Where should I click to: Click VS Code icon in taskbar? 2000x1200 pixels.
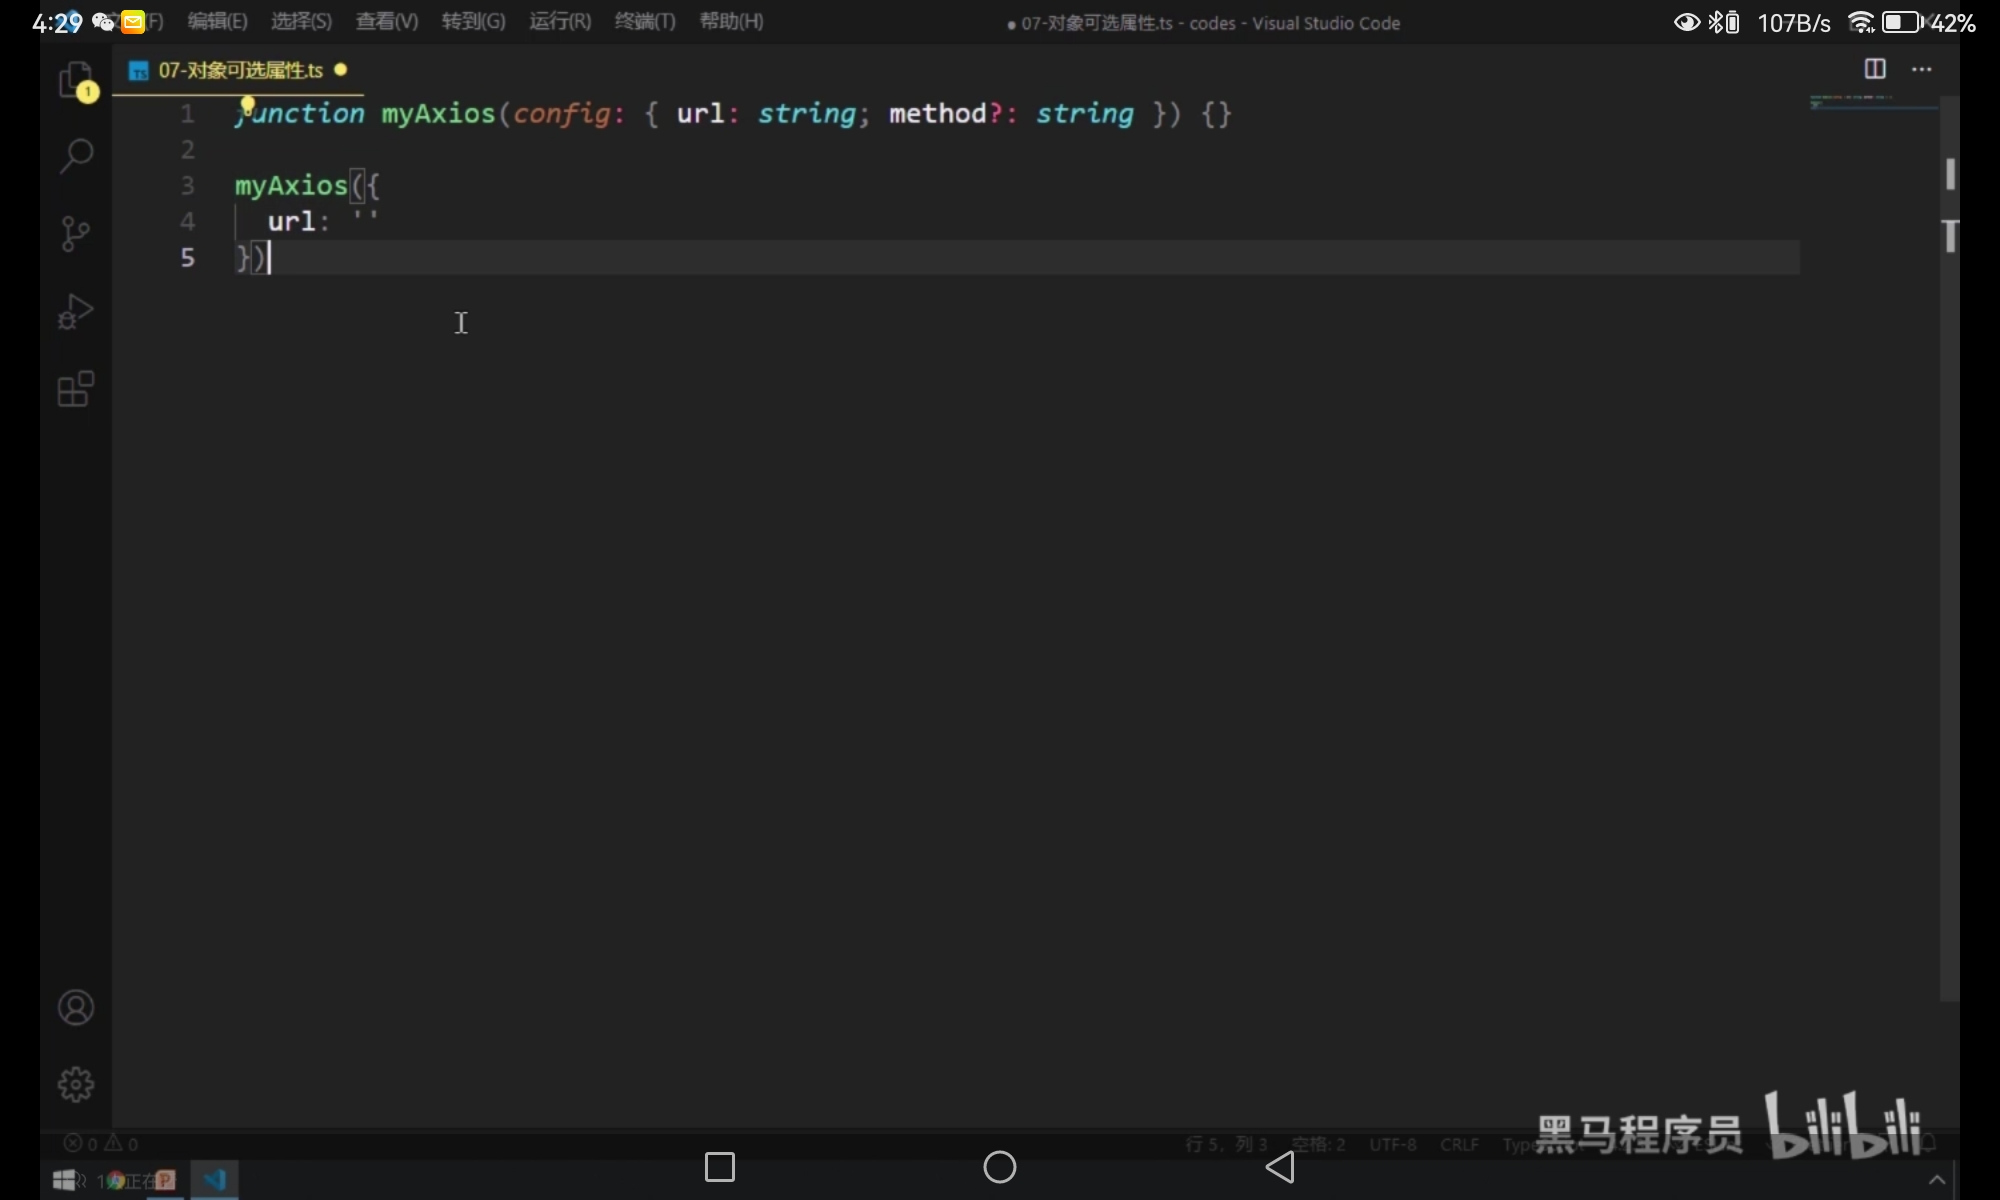[x=214, y=1180]
